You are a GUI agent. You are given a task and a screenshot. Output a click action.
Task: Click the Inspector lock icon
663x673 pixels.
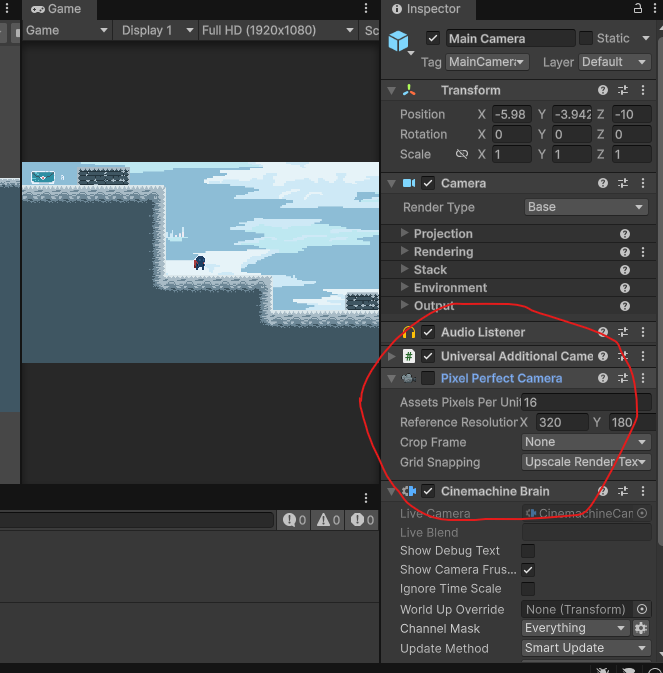(x=638, y=8)
